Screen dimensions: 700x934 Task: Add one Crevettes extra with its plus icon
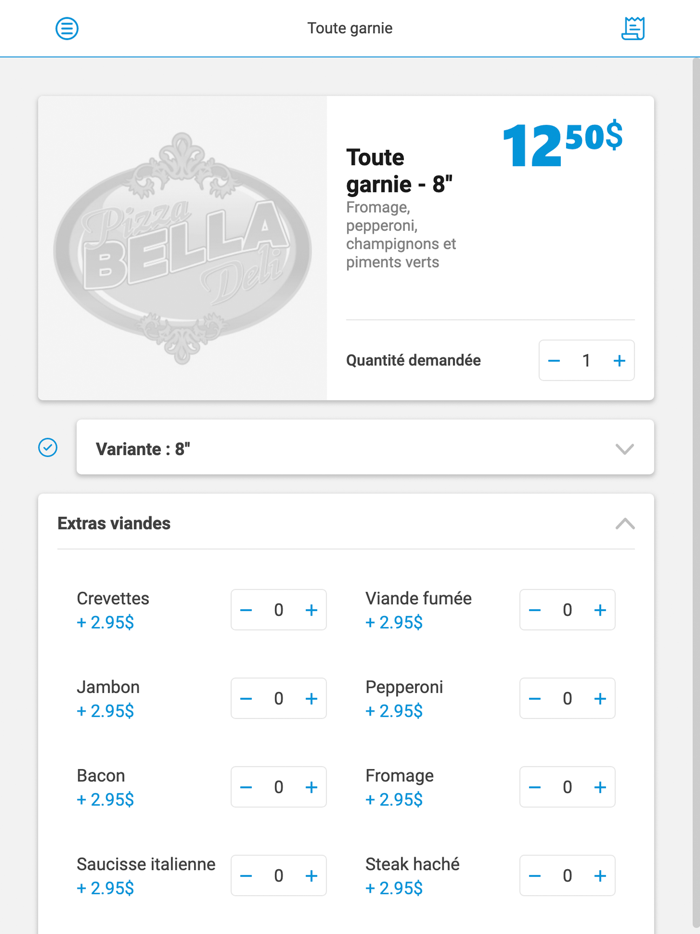311,610
